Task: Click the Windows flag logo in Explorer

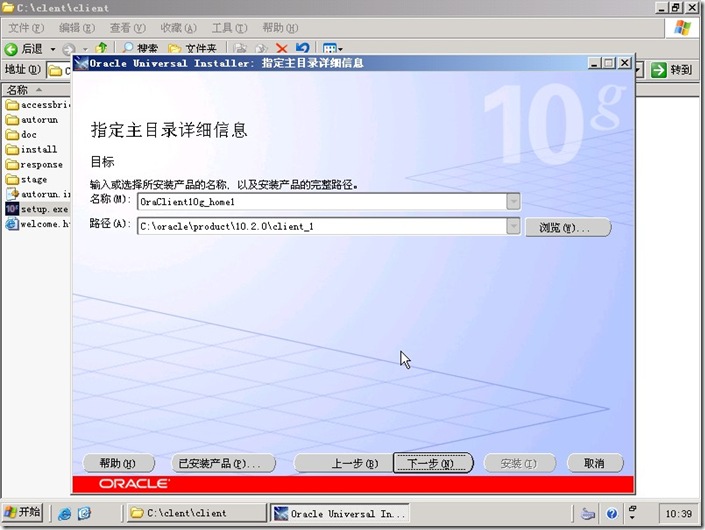Action: pyautogui.click(x=683, y=28)
